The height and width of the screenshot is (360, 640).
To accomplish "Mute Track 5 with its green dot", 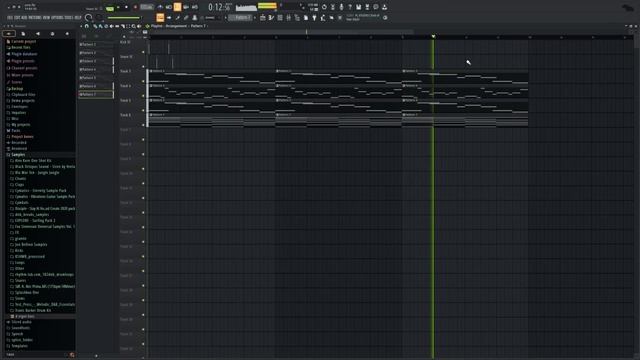I will point(143,110).
